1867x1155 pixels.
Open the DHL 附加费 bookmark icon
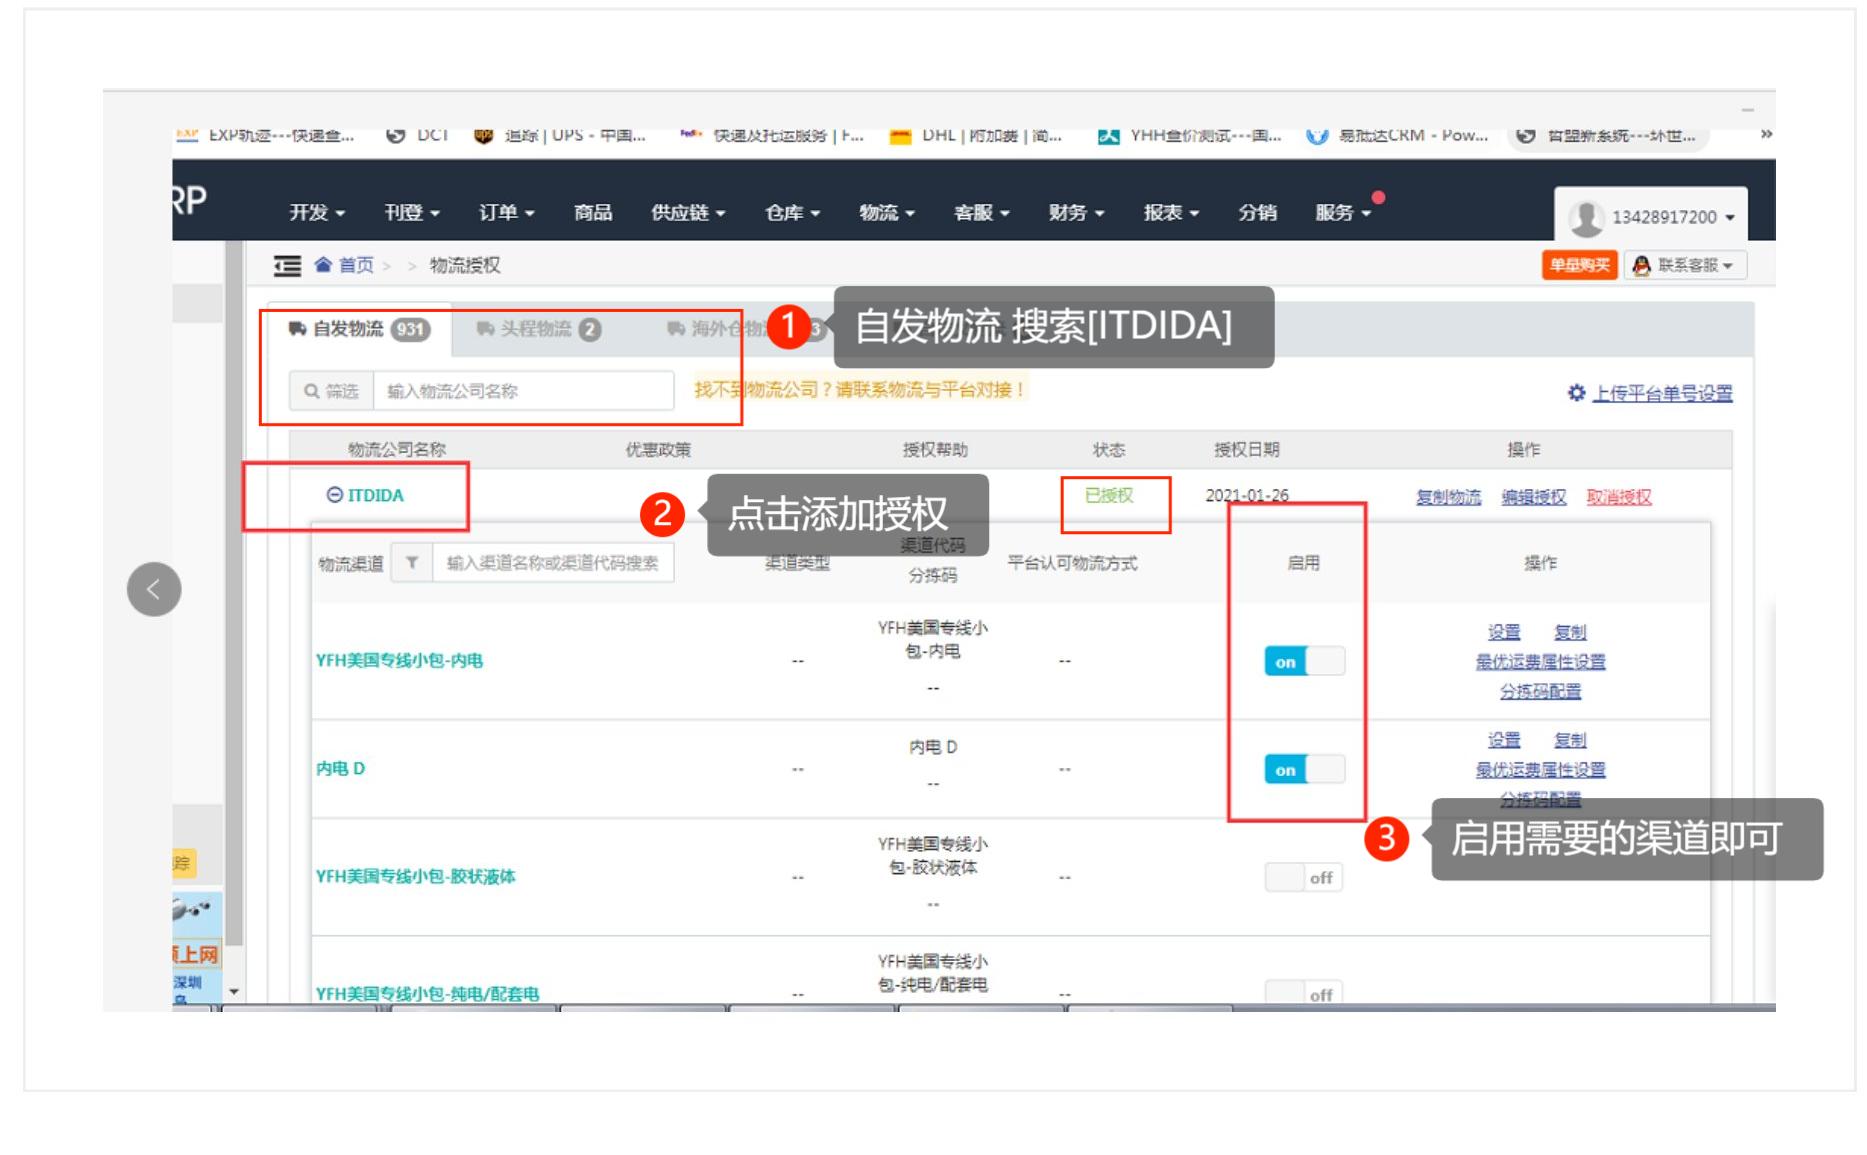900,136
